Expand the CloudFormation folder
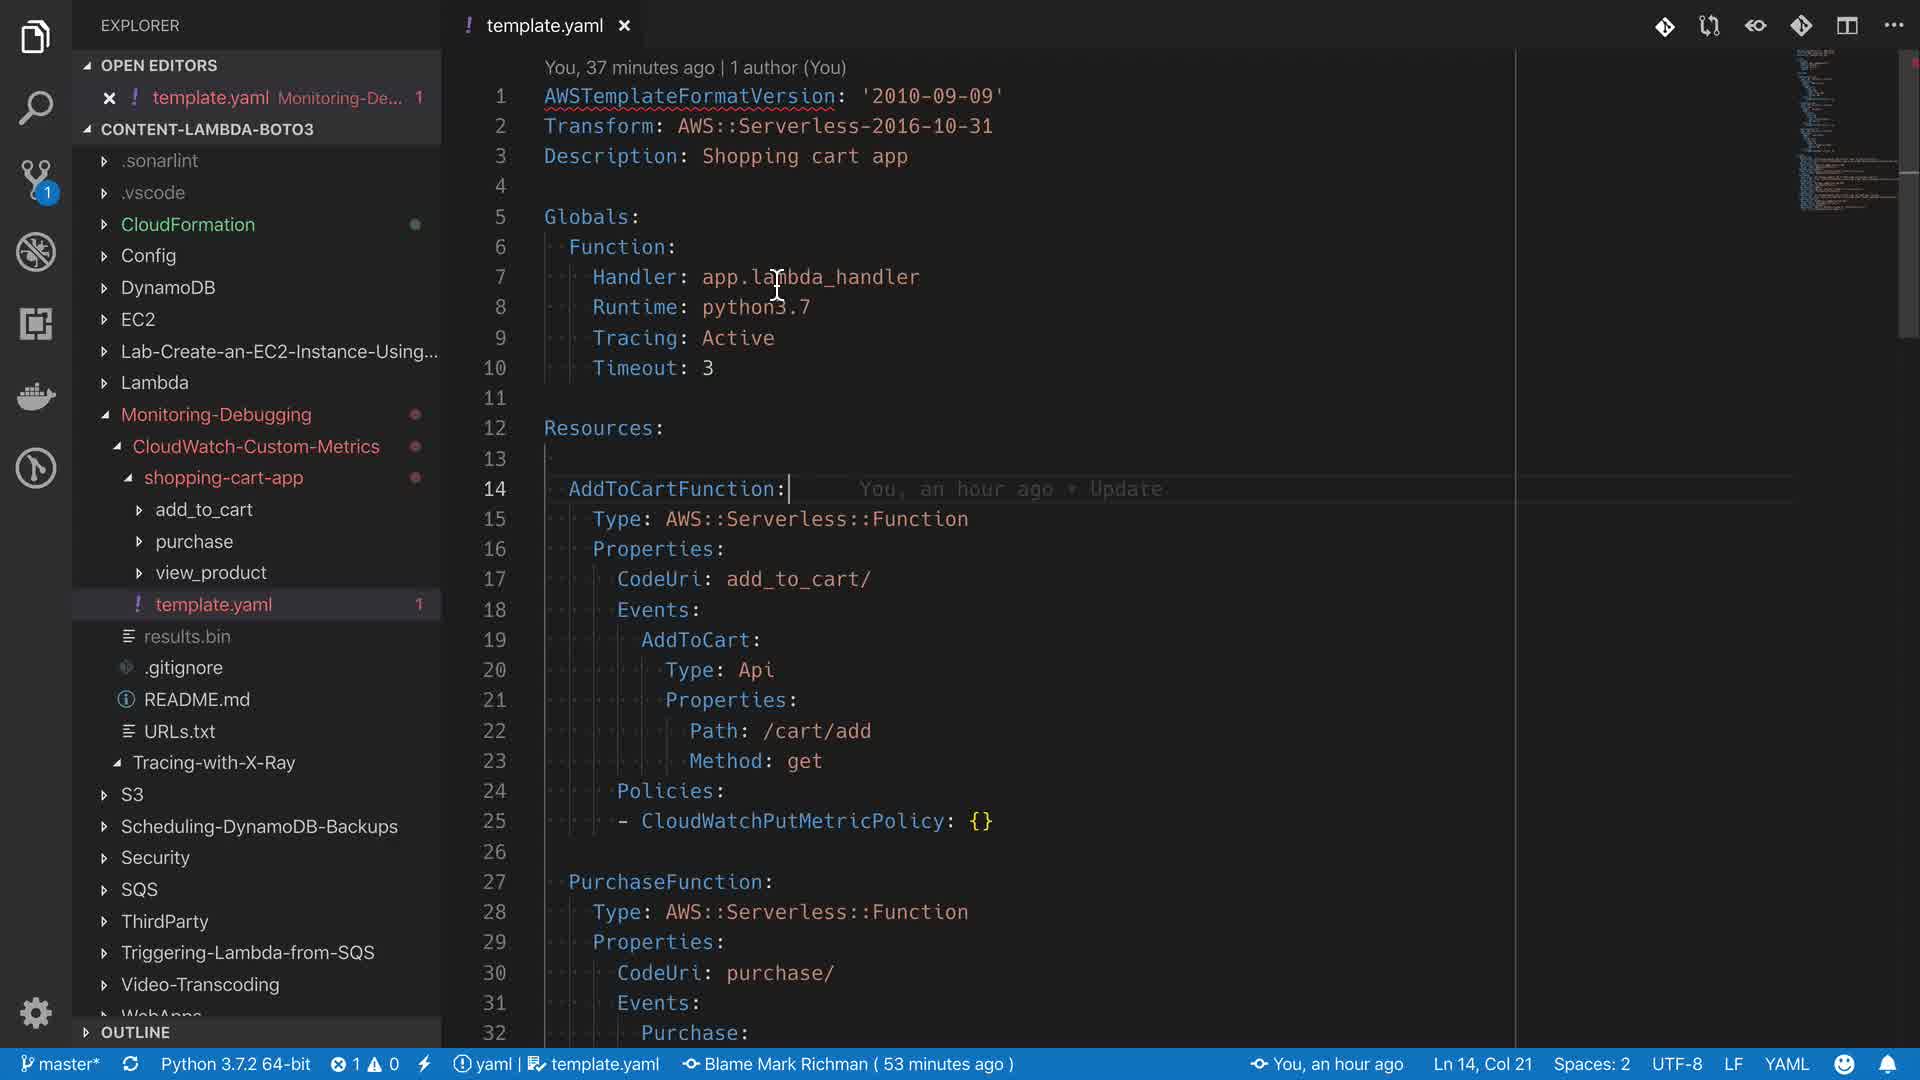This screenshot has height=1080, width=1920. click(187, 224)
